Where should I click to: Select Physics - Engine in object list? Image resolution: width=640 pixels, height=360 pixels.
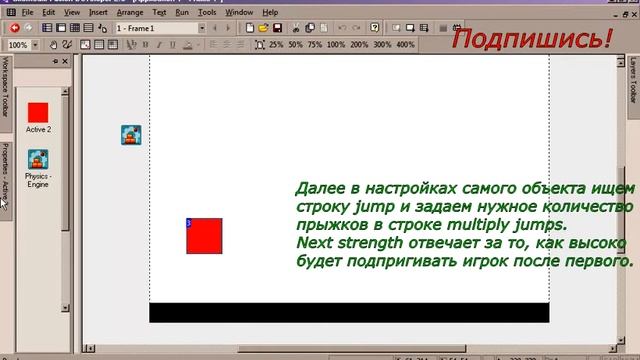click(38, 168)
